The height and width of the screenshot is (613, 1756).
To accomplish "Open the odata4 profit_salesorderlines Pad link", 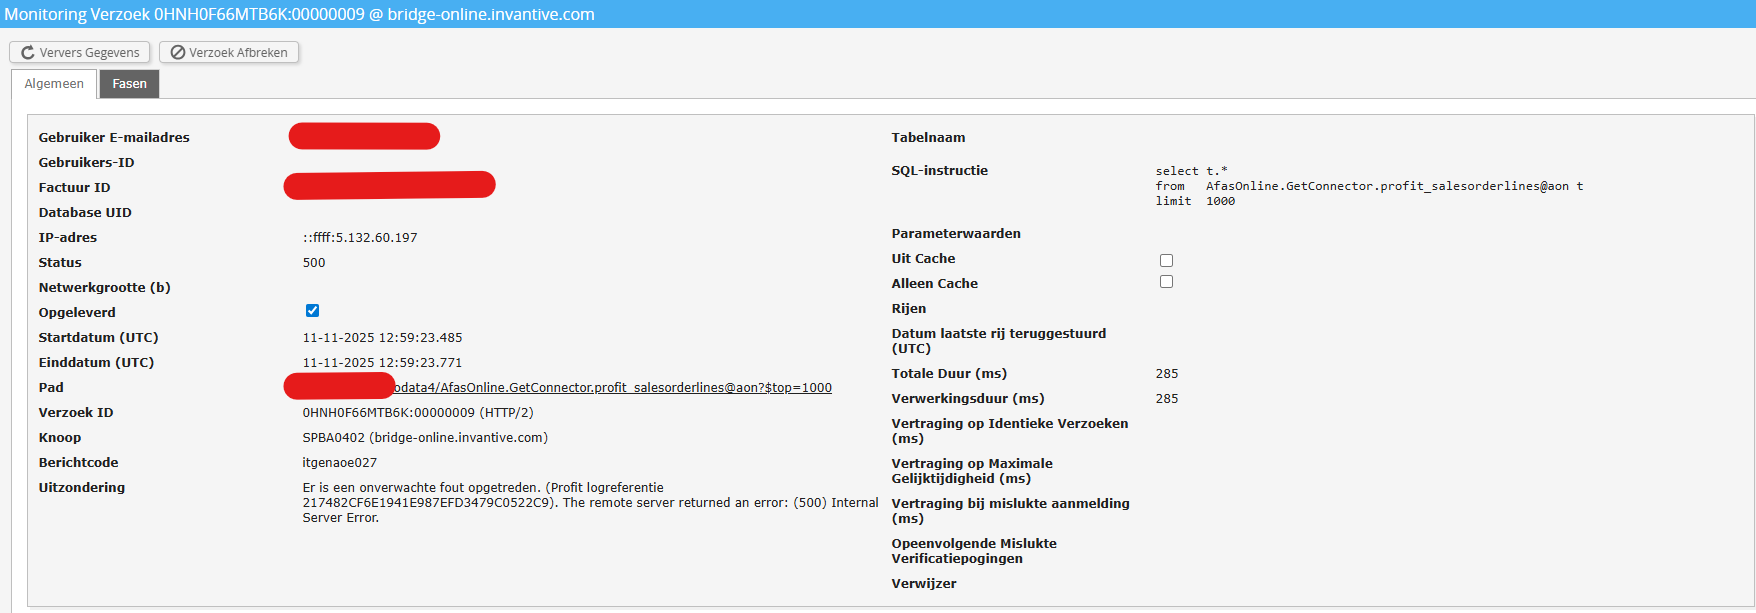I will [x=612, y=388].
